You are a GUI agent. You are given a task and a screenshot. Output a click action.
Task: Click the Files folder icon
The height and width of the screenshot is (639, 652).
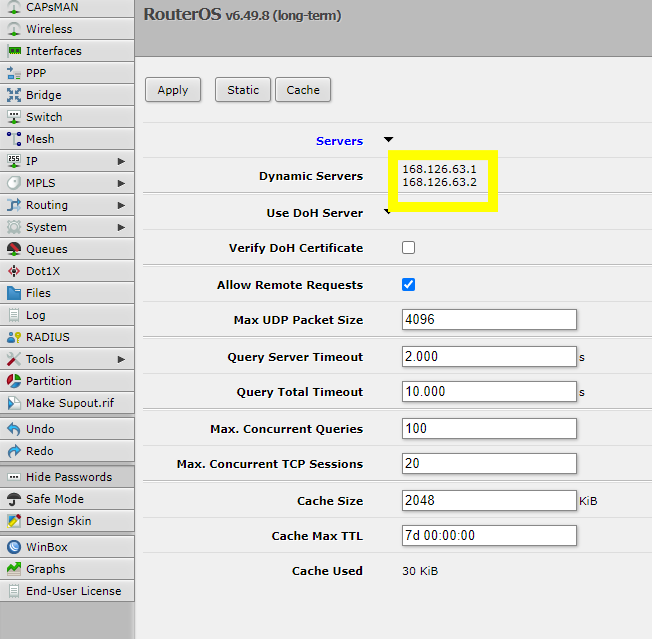pyautogui.click(x=14, y=294)
